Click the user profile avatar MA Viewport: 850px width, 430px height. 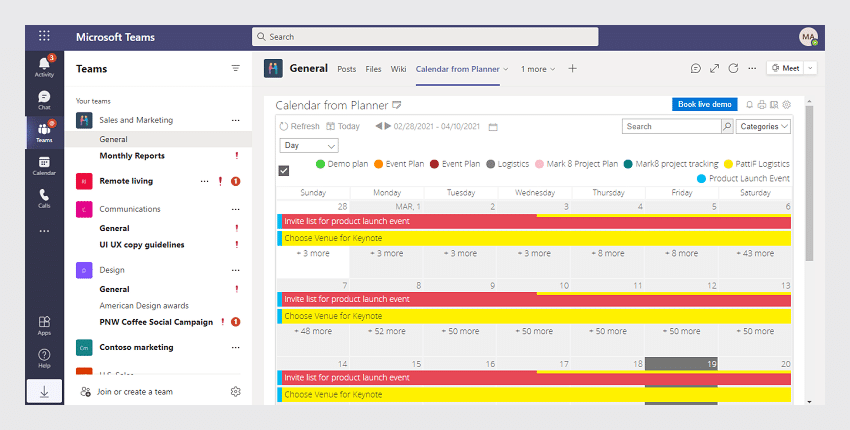pyautogui.click(x=808, y=37)
